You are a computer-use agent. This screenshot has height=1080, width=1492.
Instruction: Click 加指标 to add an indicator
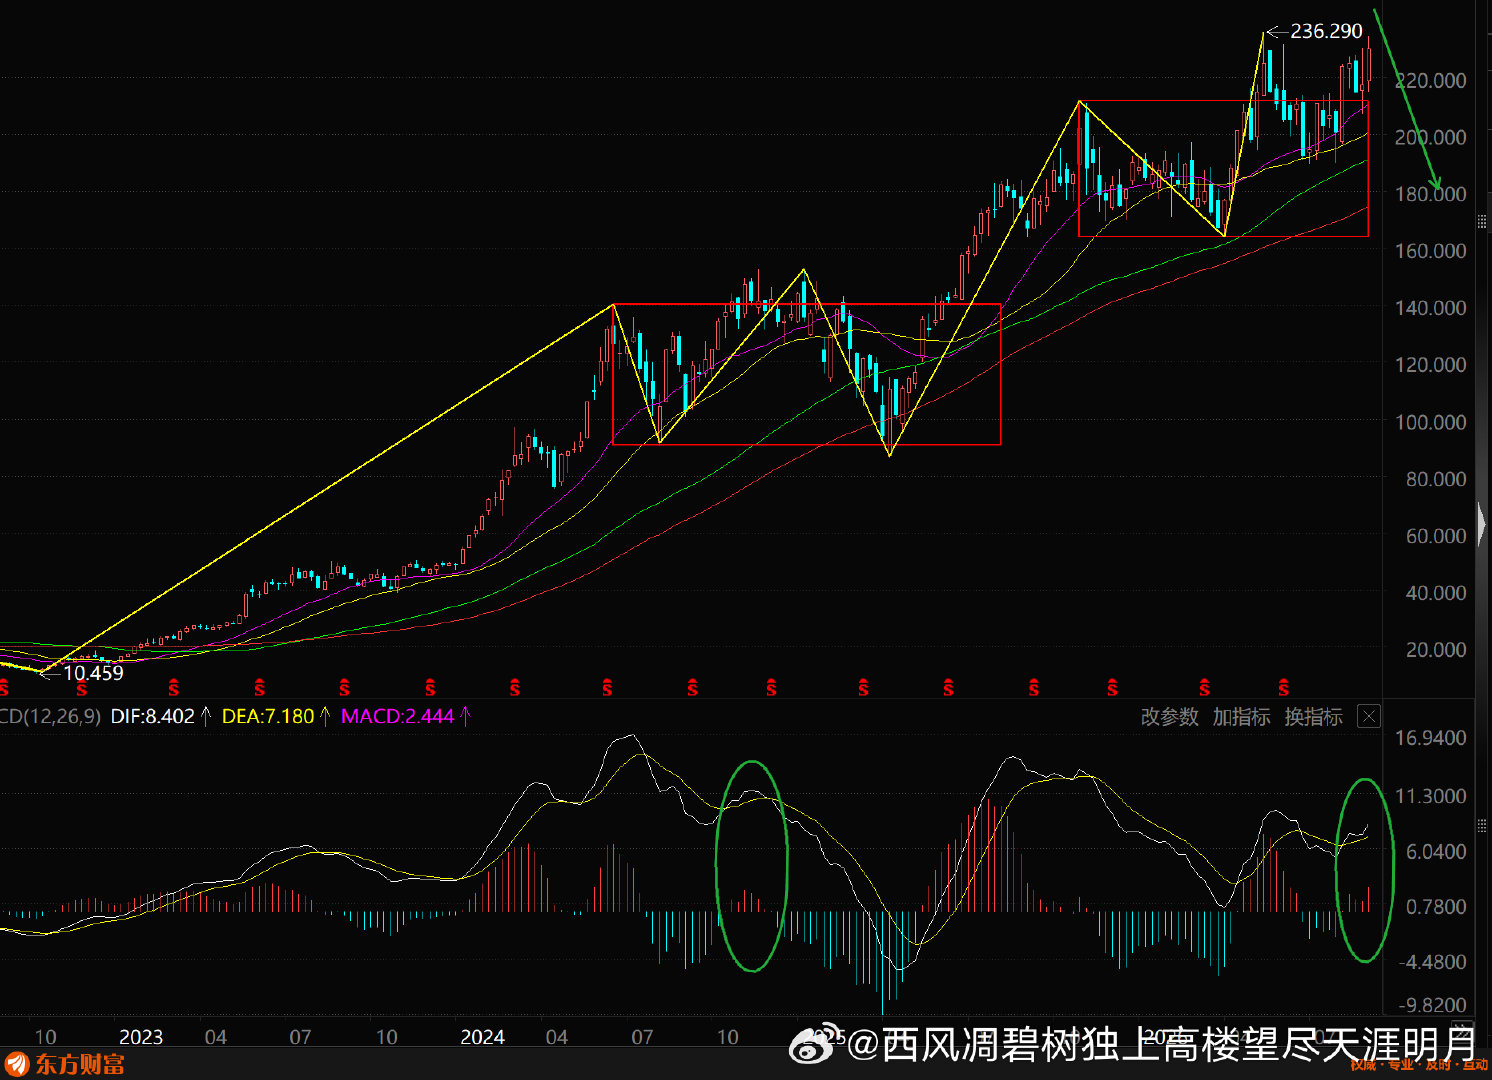(x=1242, y=717)
